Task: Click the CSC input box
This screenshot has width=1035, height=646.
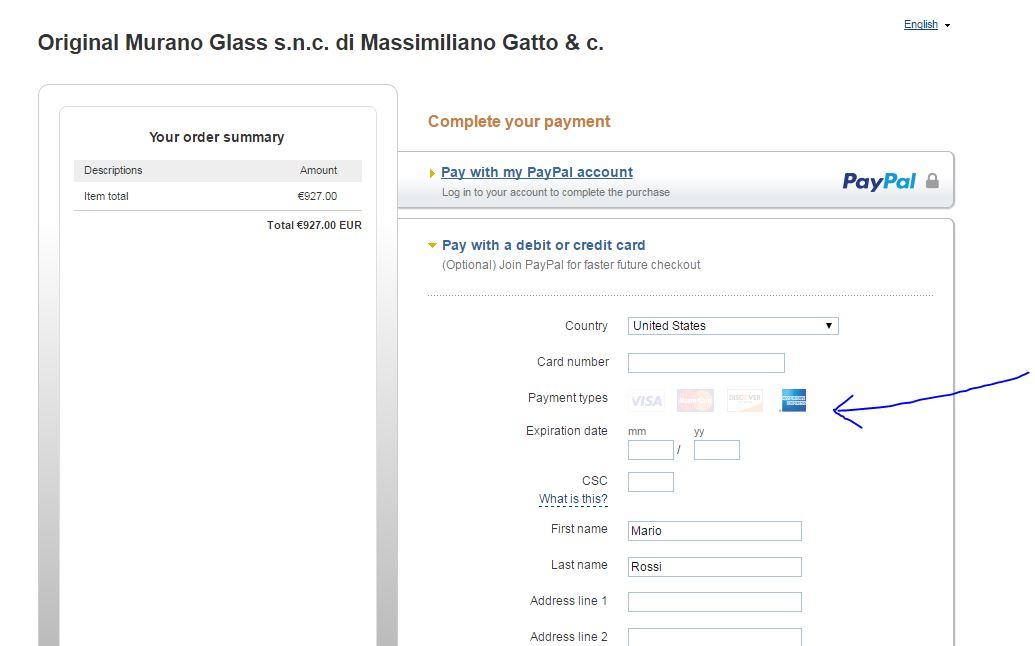Action: click(650, 481)
